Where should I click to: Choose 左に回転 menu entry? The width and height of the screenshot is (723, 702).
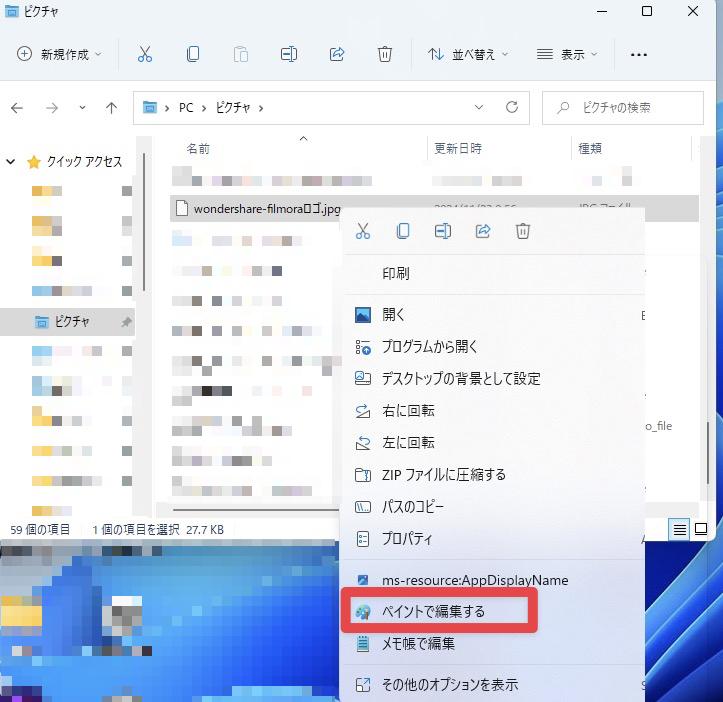(x=494, y=443)
